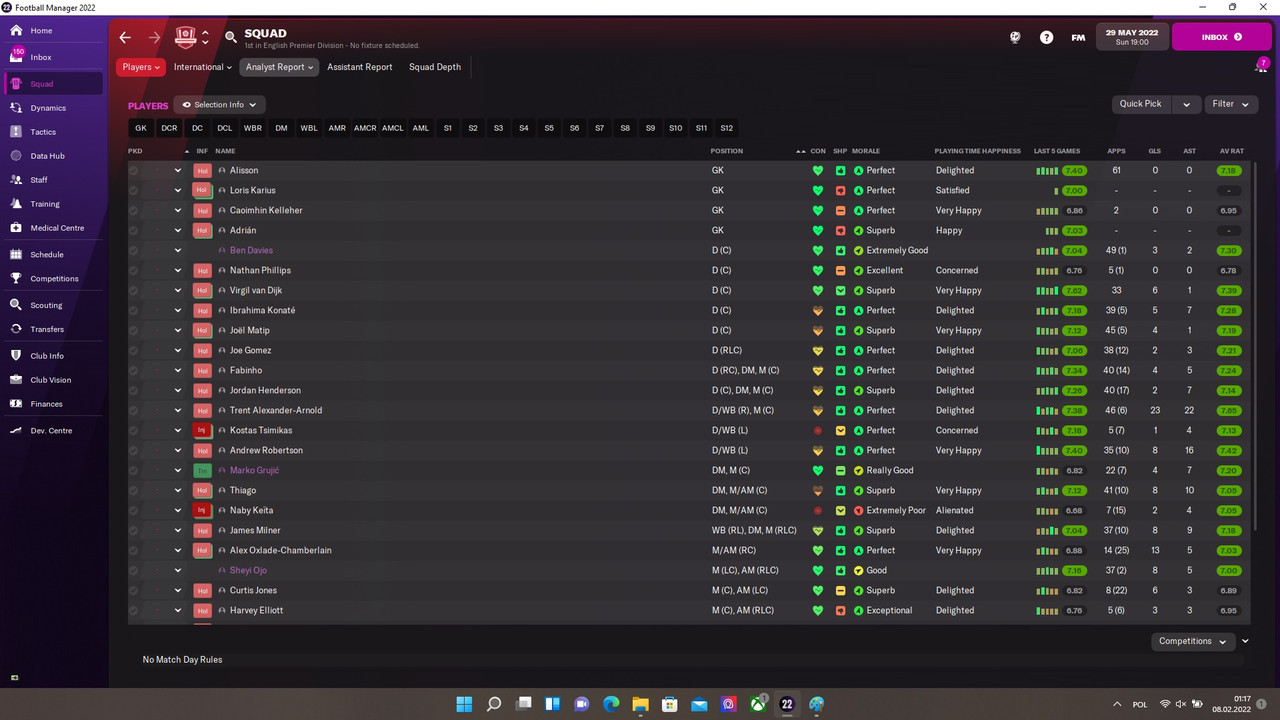Toggle pick circle for Joe Gomez
Image resolution: width=1280 pixels, height=720 pixels.
[x=134, y=350]
